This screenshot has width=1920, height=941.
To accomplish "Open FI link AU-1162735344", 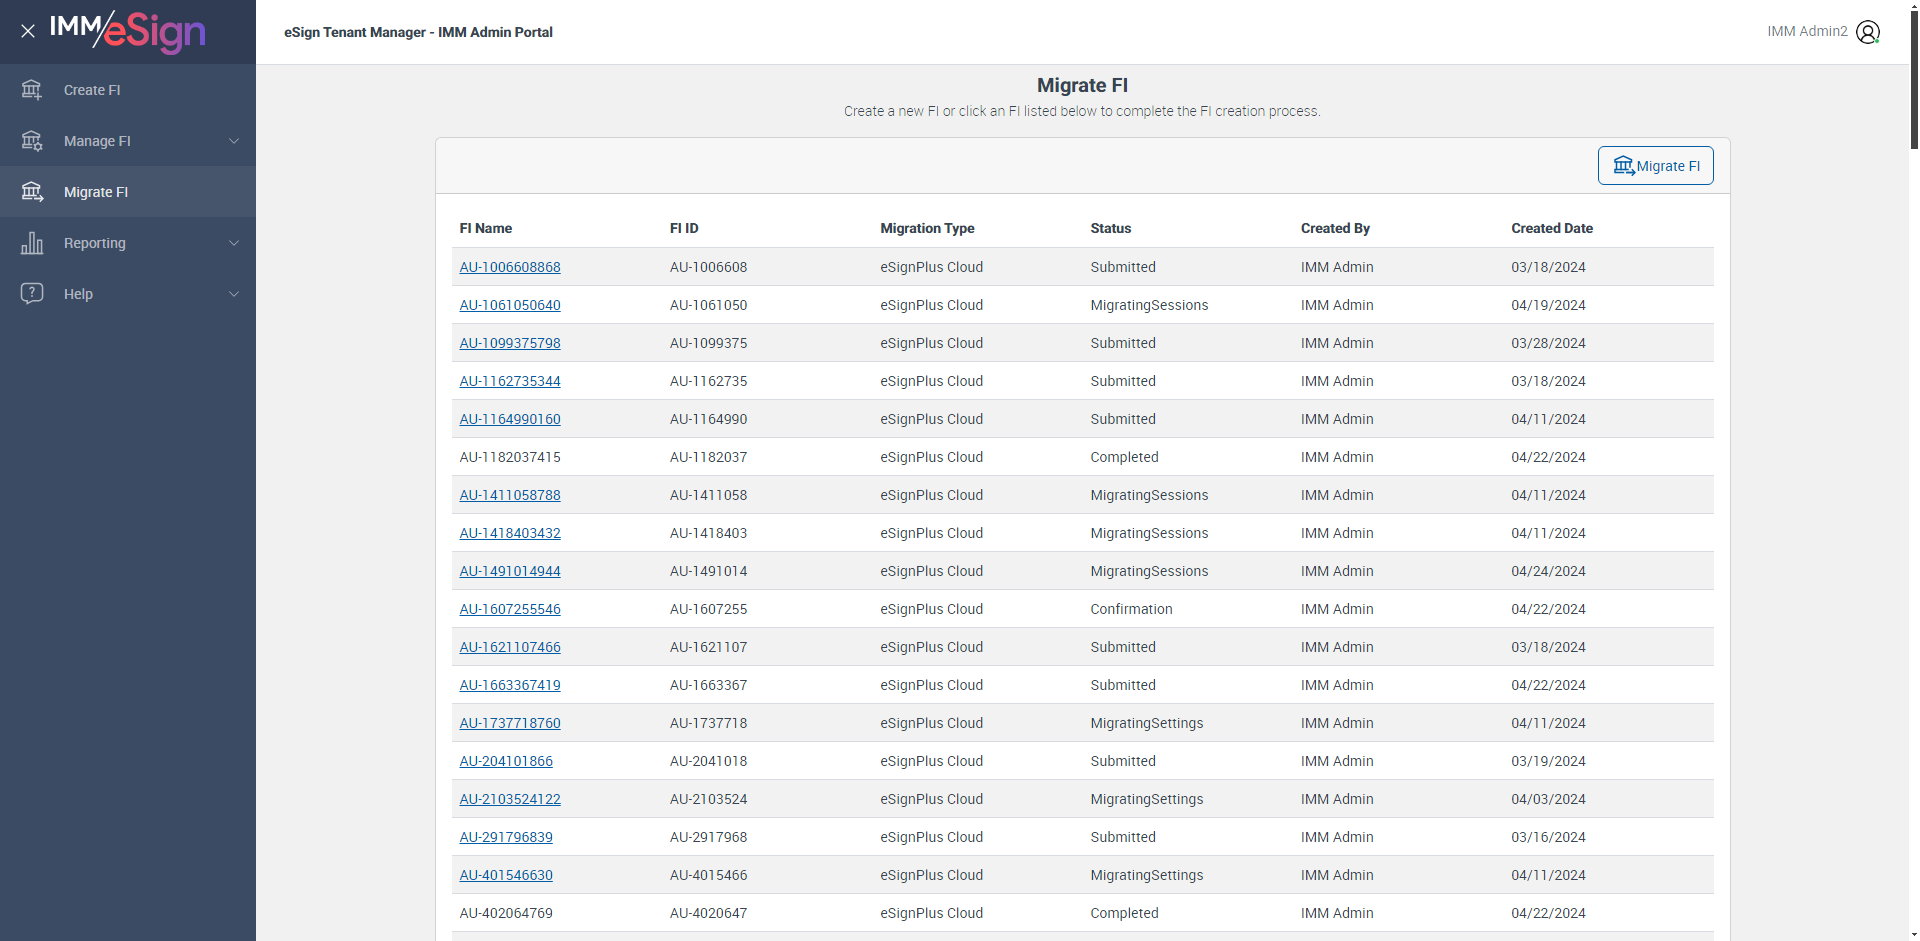I will click(x=510, y=381).
